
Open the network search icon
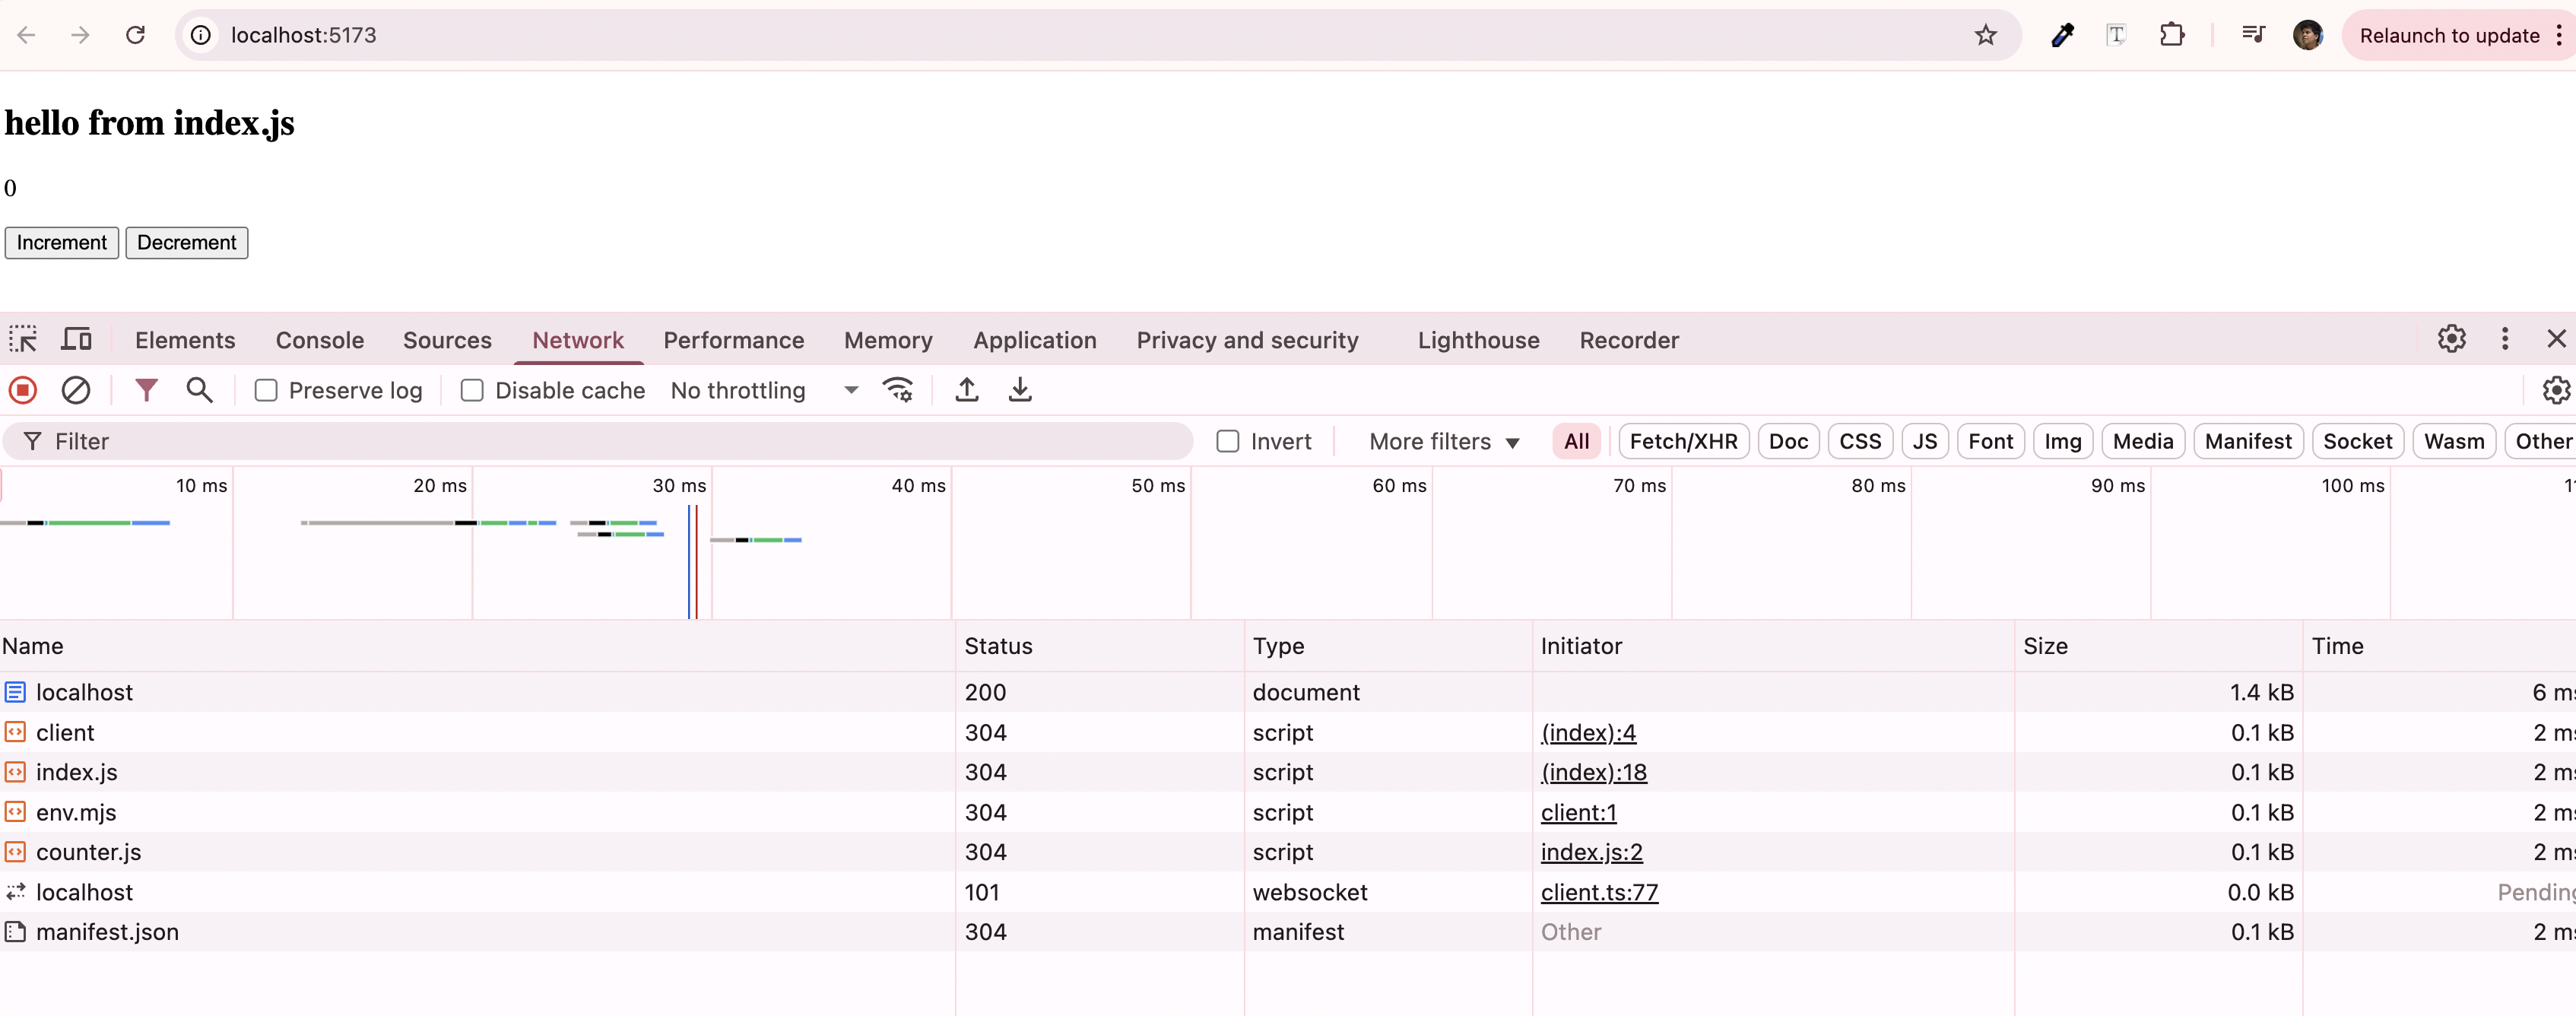point(199,390)
